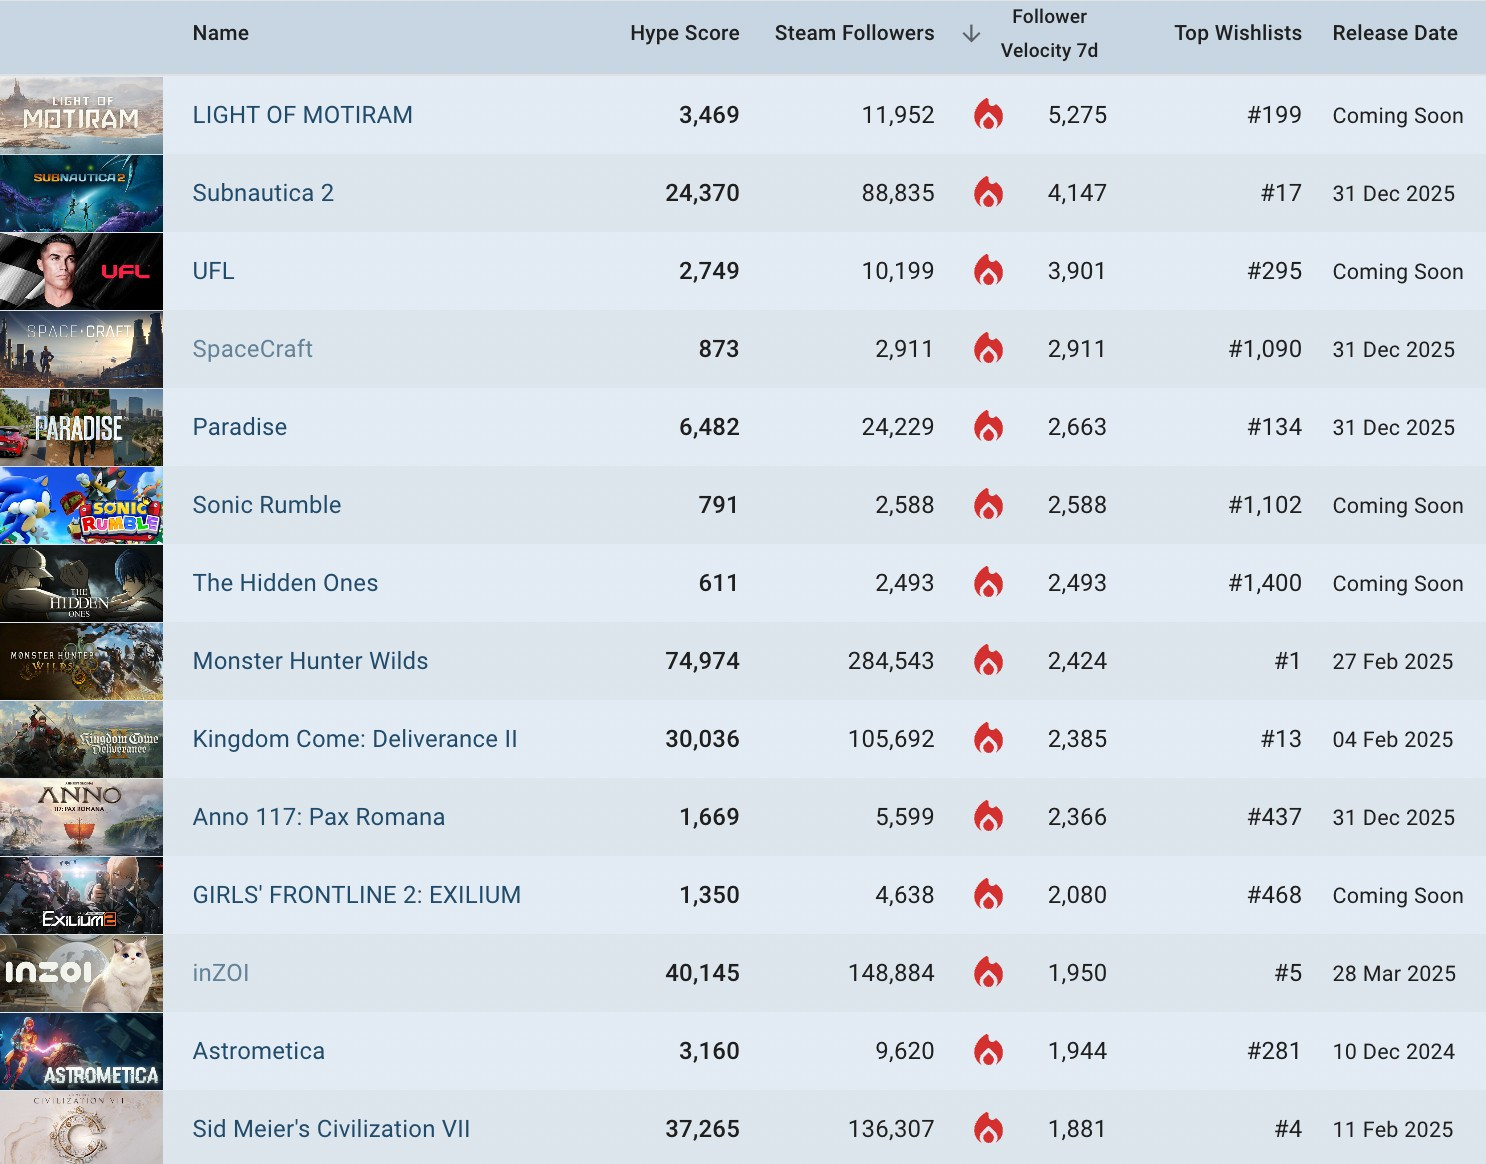Click the Sonic Rumble thumbnail image

point(81,505)
